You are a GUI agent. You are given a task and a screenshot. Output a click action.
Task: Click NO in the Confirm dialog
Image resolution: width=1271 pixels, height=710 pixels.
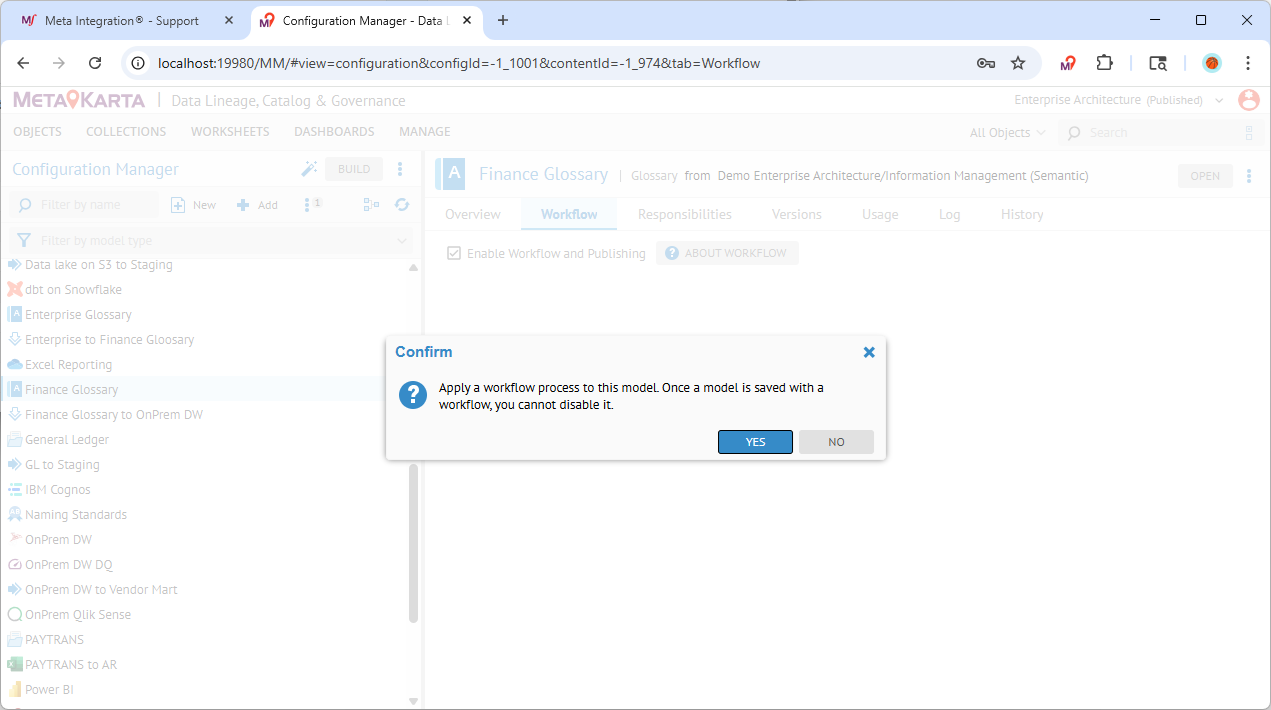pyautogui.click(x=836, y=442)
